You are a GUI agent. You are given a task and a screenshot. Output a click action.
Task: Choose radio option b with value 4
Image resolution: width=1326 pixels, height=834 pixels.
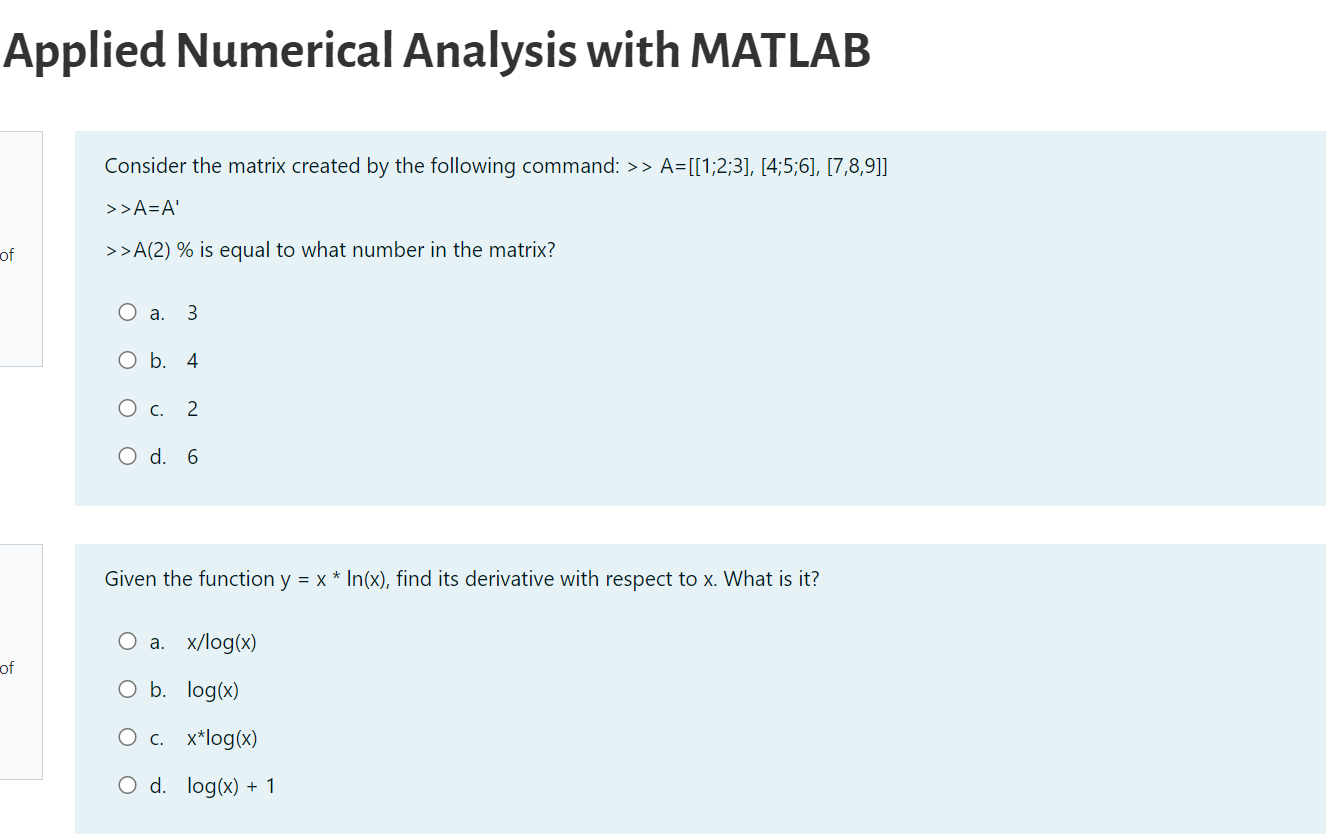tap(127, 360)
